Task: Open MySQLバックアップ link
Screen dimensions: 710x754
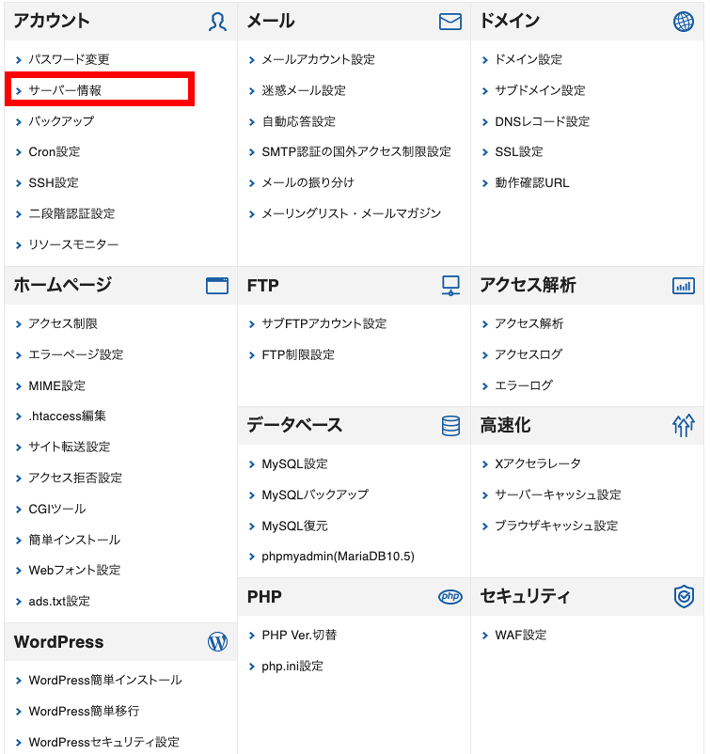Action: click(315, 495)
